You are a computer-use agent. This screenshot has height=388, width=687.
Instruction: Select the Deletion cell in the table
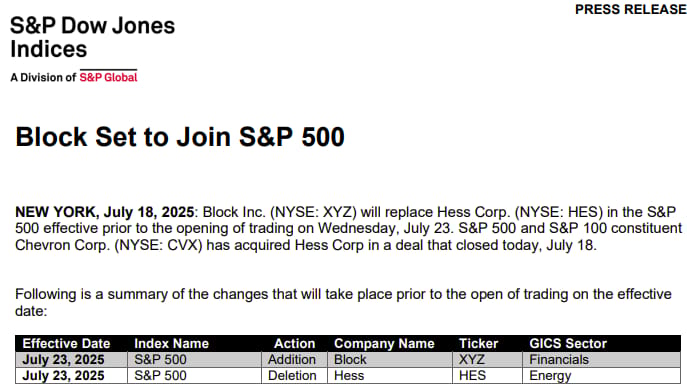(292, 376)
